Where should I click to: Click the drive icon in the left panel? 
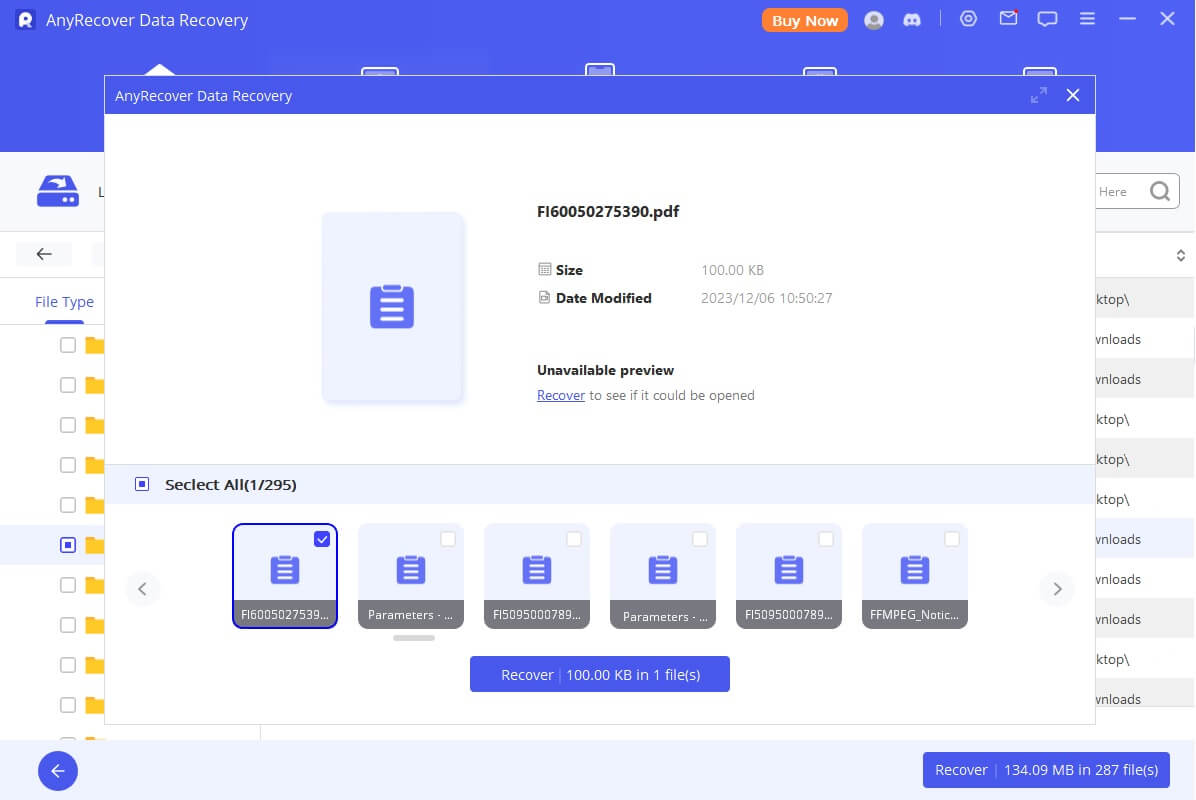[x=58, y=190]
